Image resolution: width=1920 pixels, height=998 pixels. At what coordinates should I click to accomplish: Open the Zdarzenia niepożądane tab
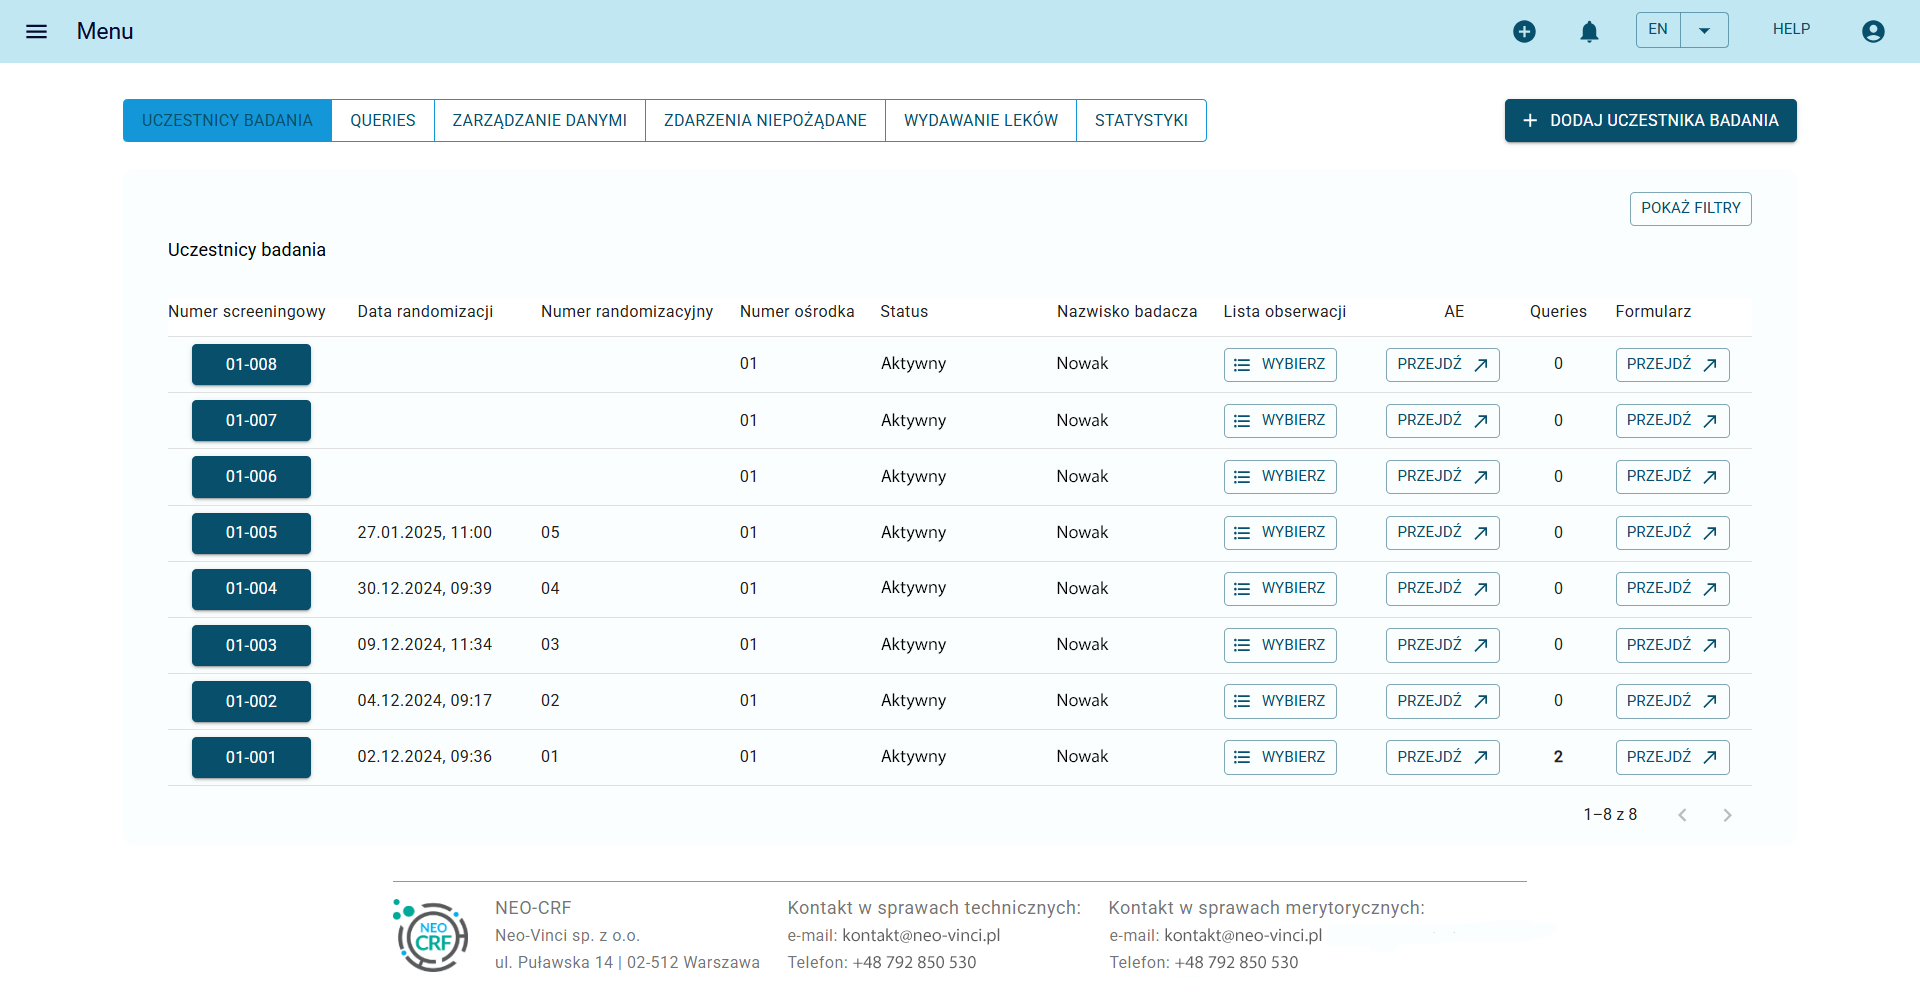[765, 120]
